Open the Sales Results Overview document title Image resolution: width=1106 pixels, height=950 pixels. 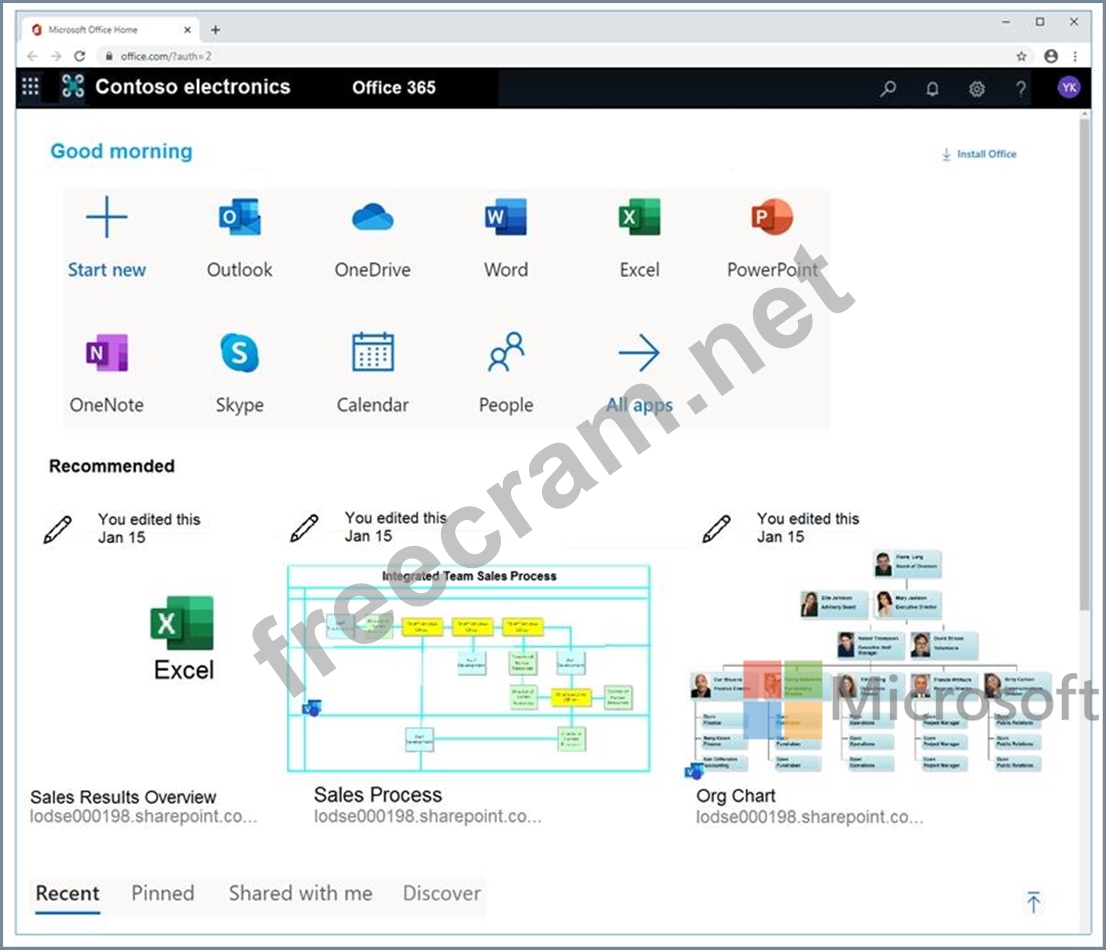pyautogui.click(x=123, y=797)
